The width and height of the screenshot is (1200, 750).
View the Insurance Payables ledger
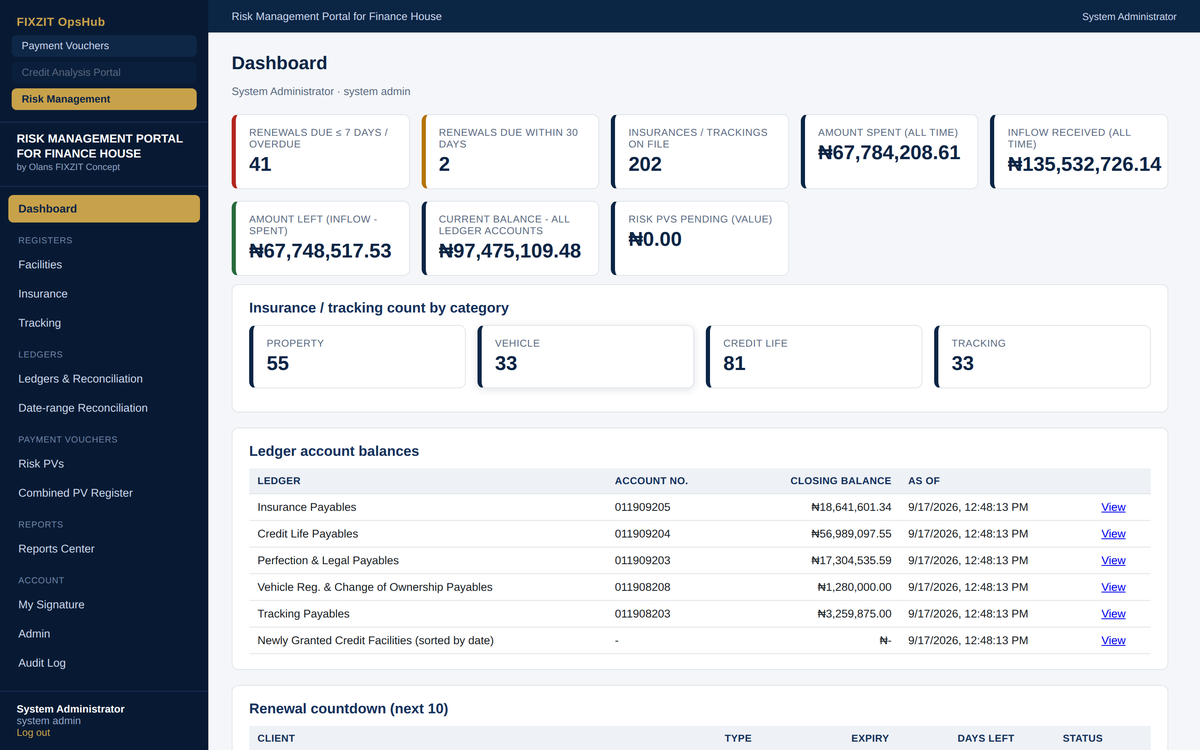1113,507
